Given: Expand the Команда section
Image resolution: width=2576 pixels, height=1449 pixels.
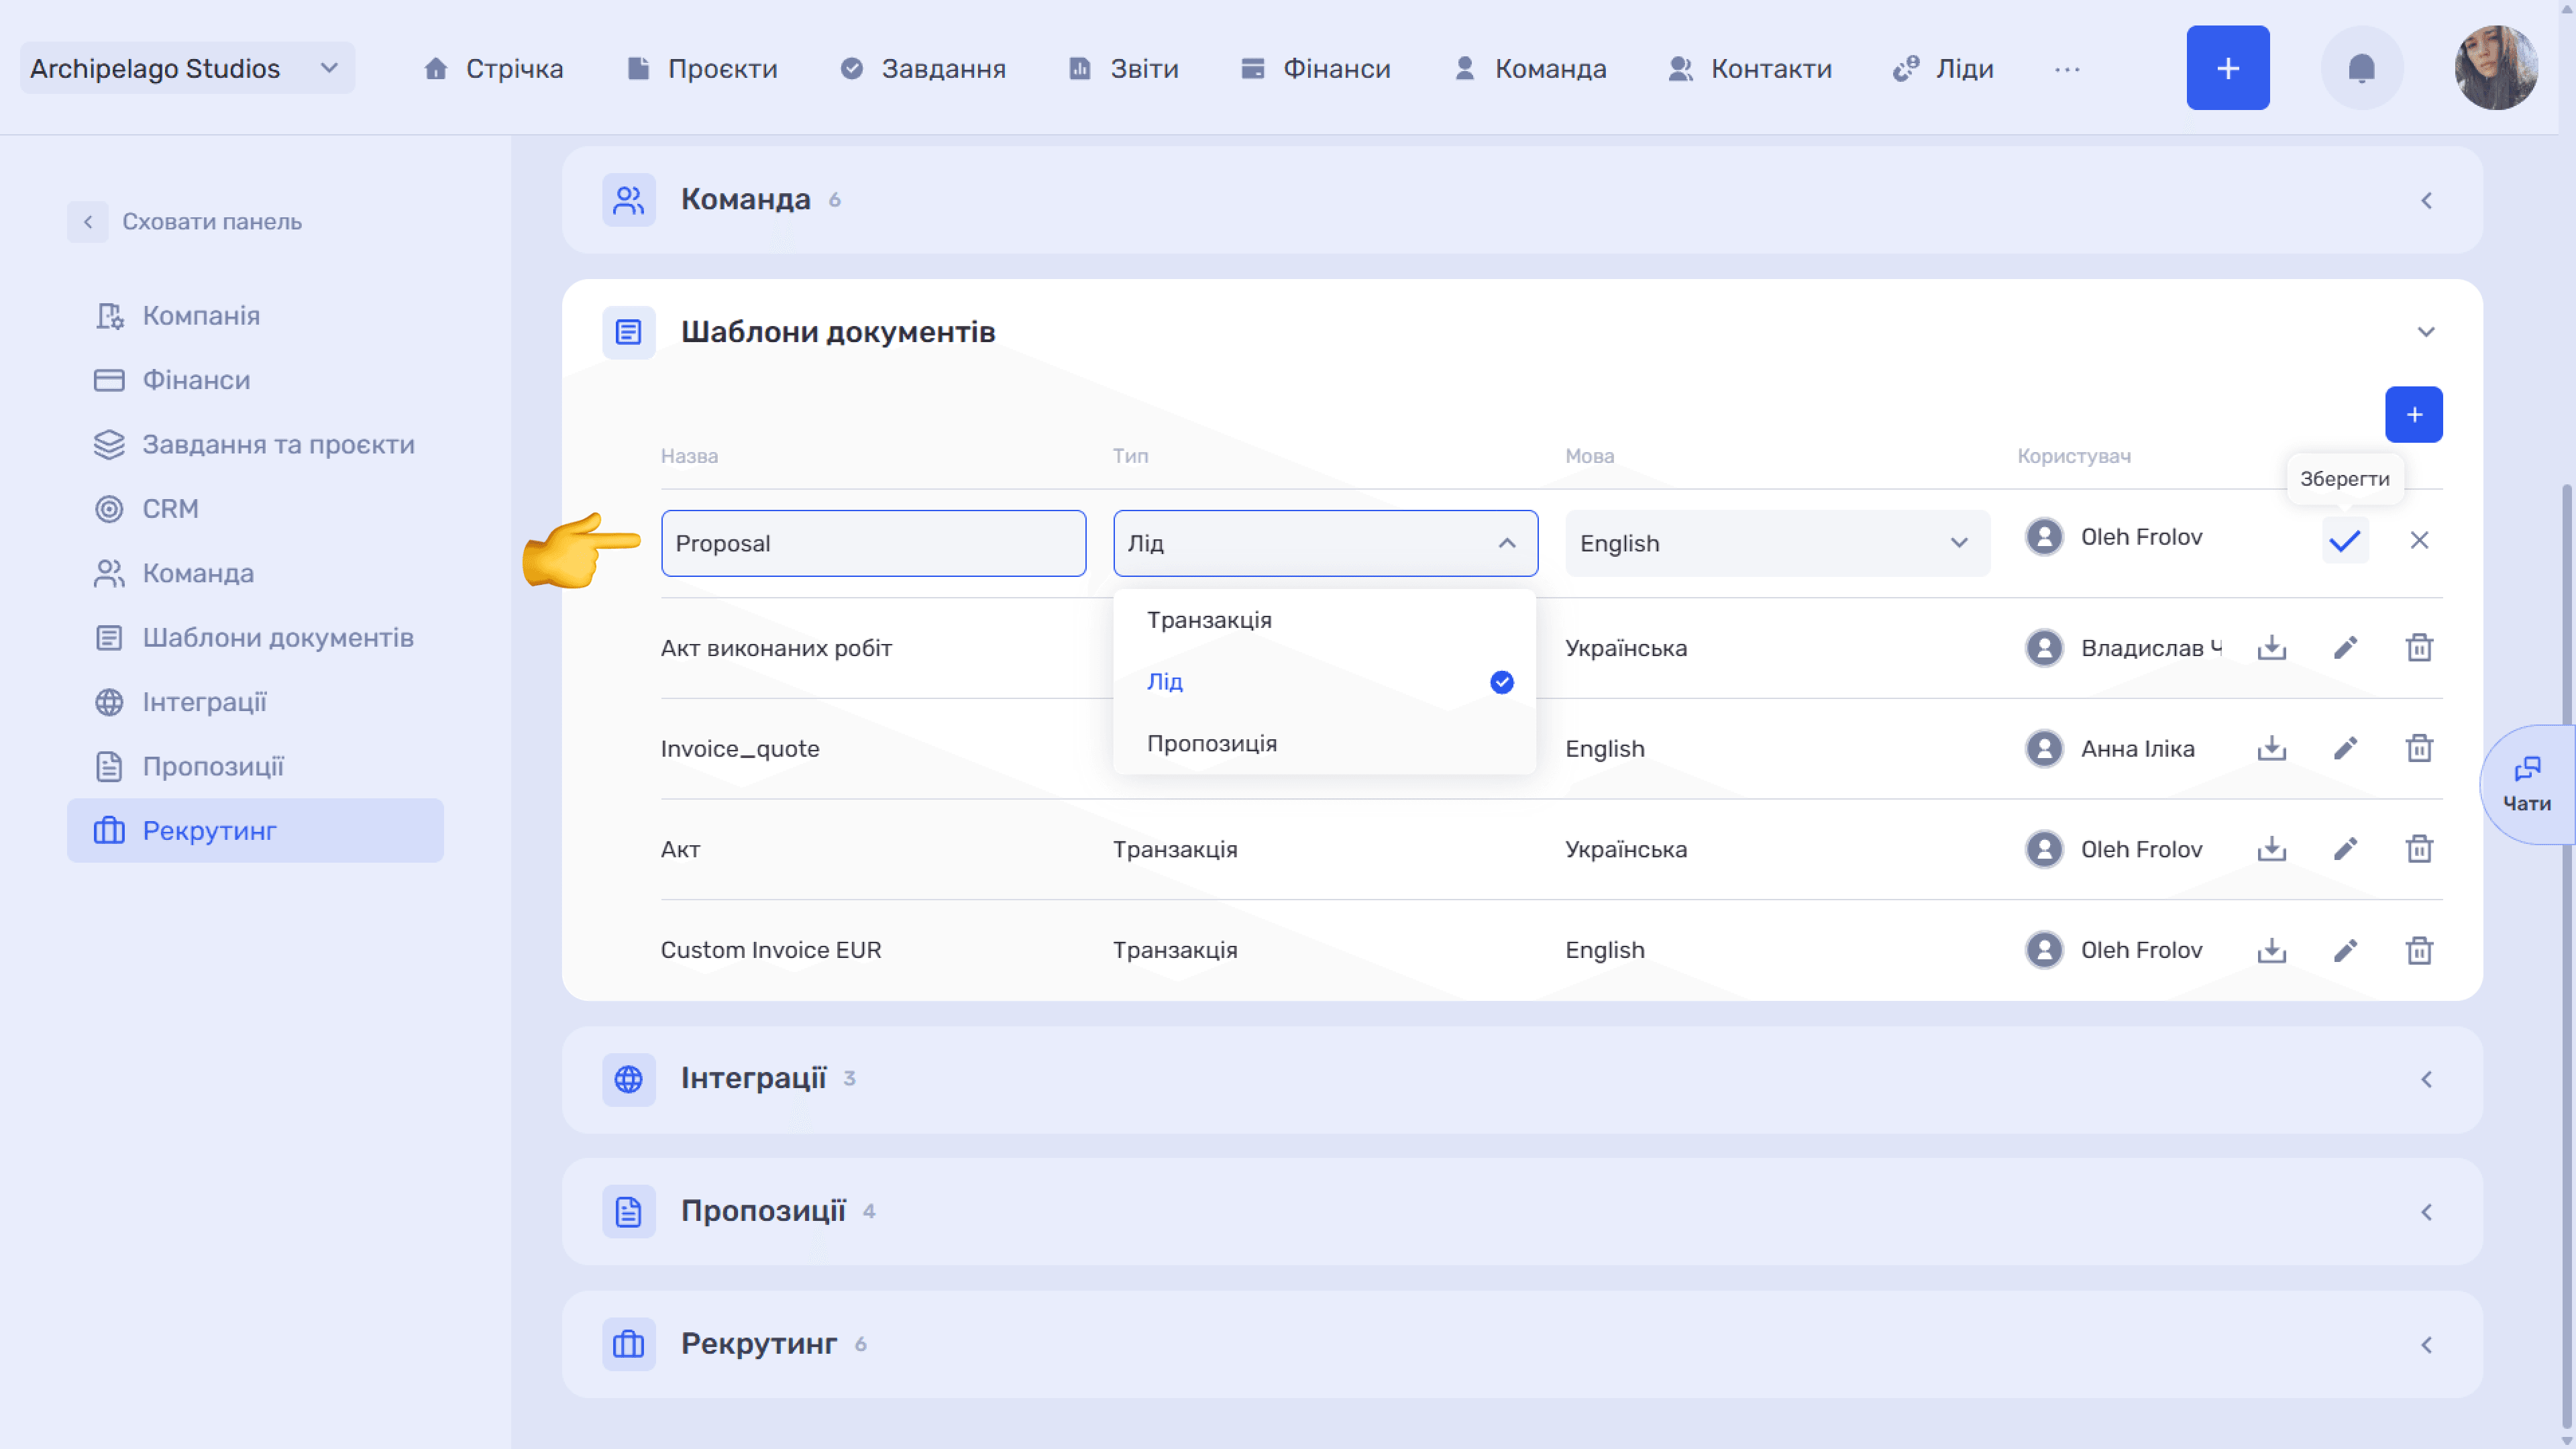Looking at the screenshot, I should click(x=2426, y=200).
